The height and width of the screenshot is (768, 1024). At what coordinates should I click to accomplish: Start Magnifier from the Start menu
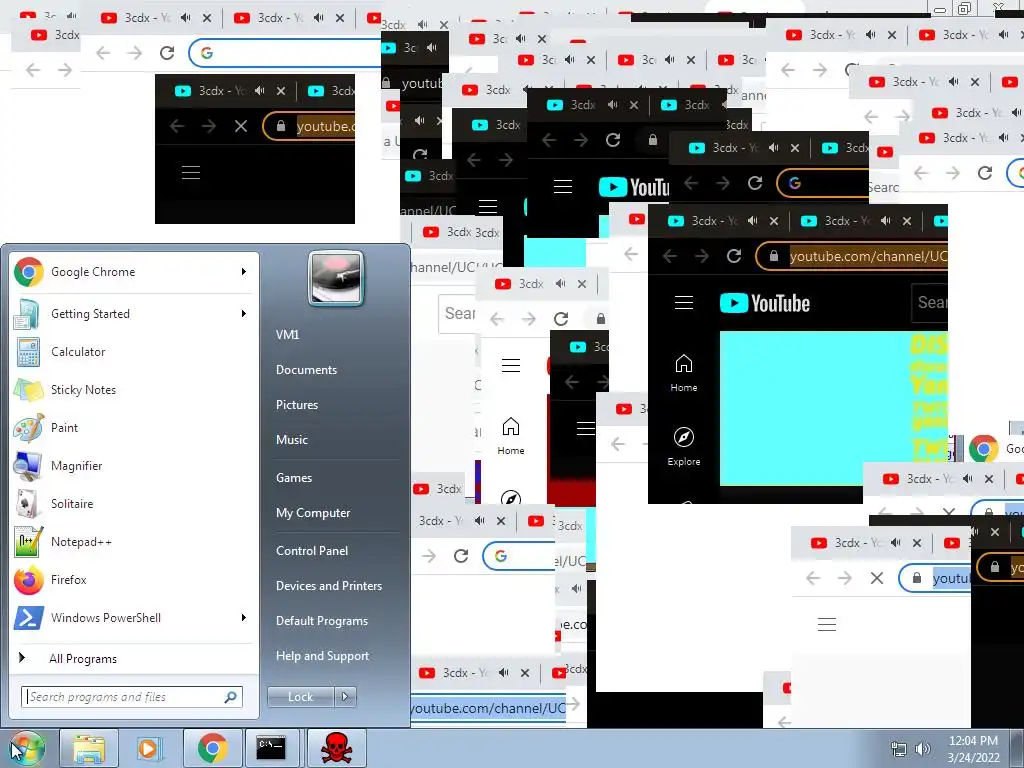134,466
